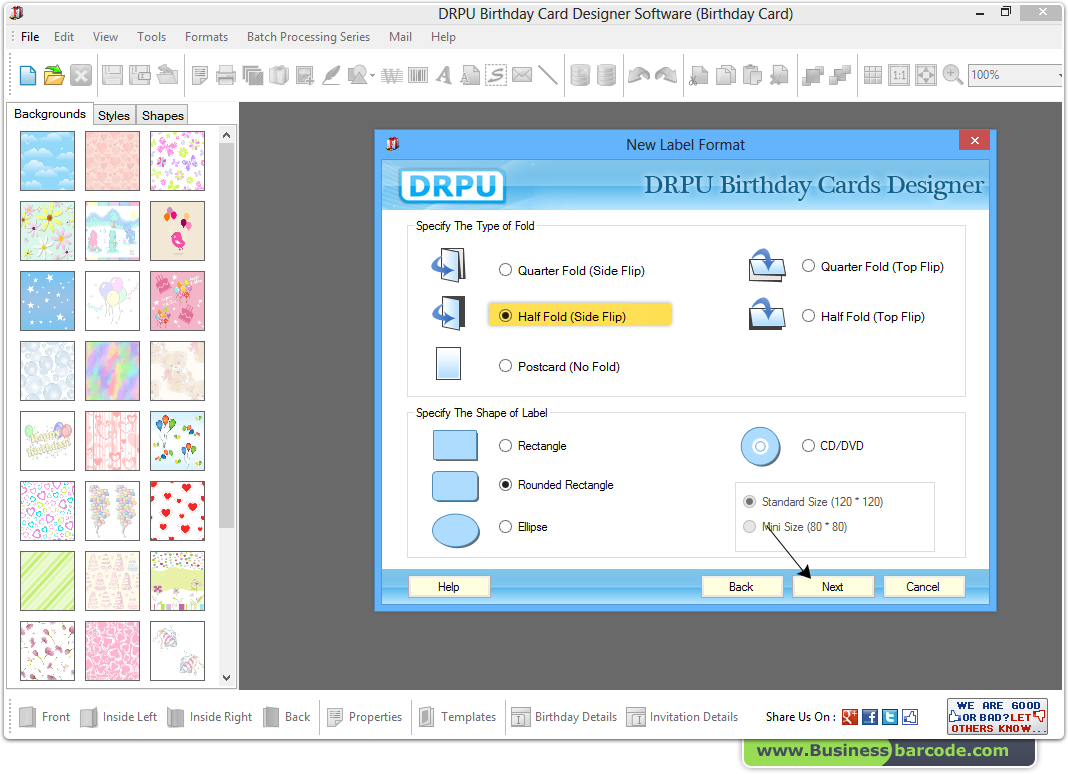This screenshot has height=774, width=1068.
Task: Click the insert image picture icon
Action: 304,75
